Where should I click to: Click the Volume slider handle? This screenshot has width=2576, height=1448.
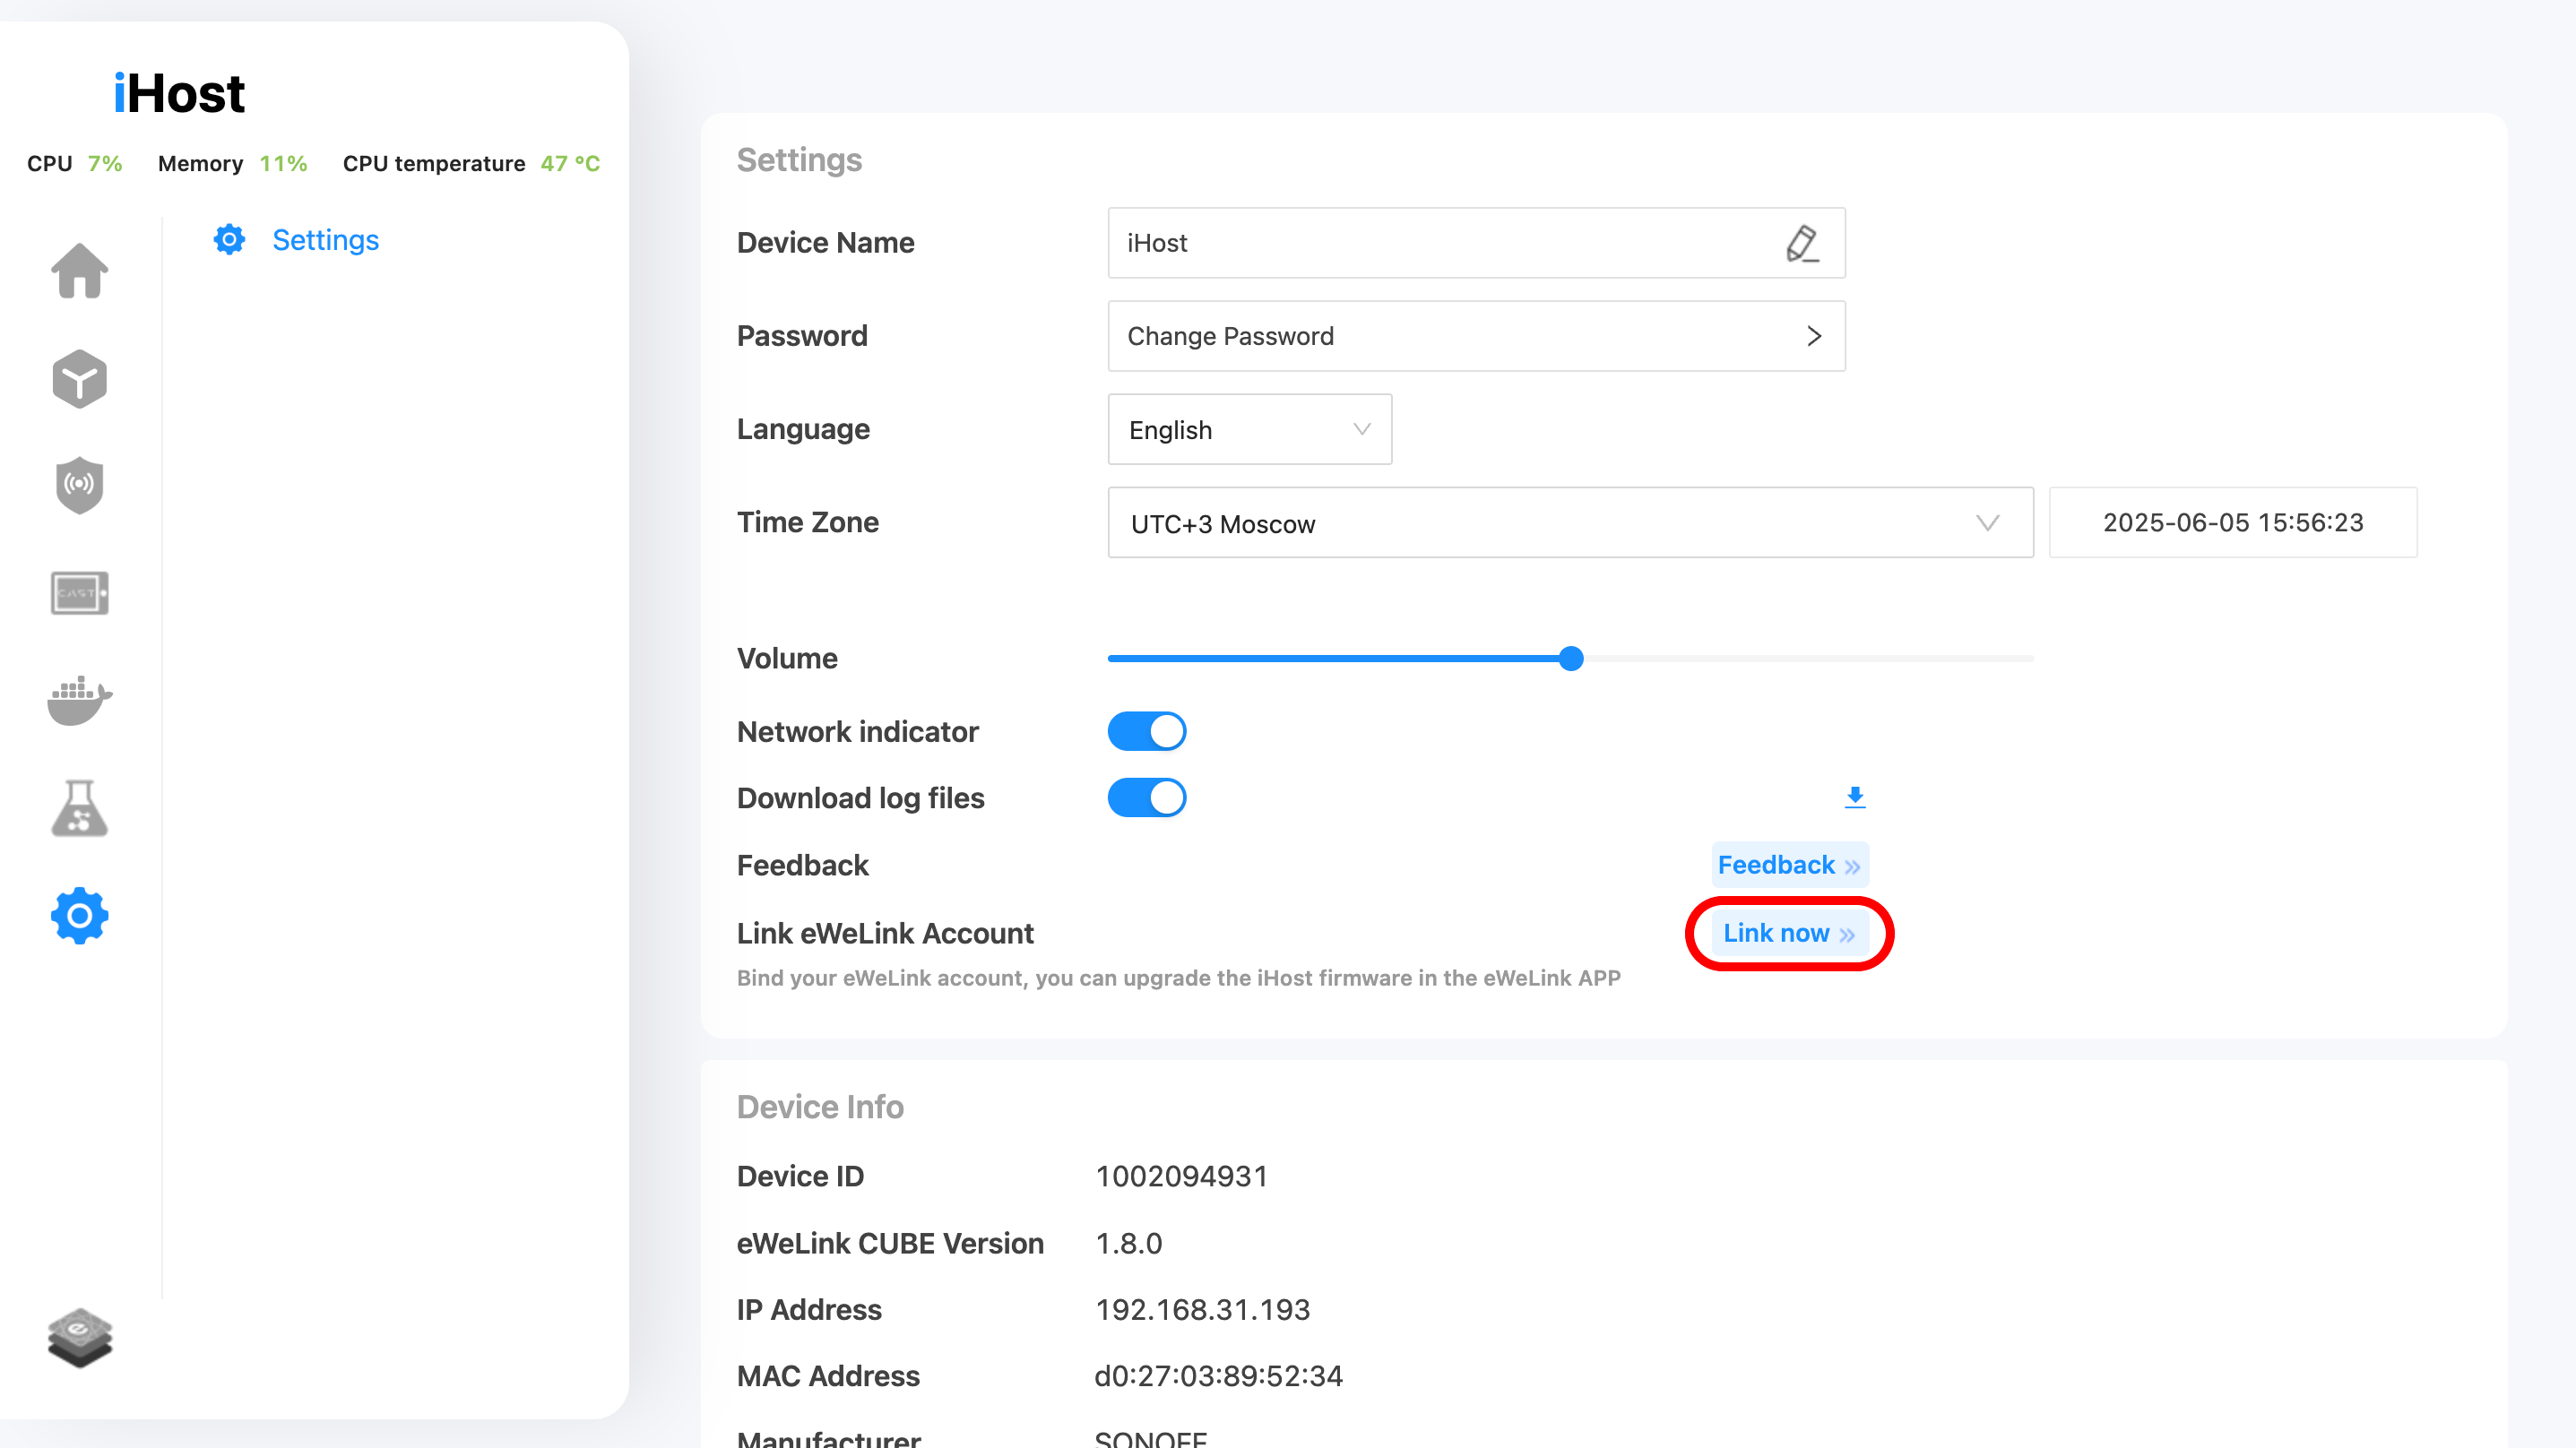click(1571, 658)
